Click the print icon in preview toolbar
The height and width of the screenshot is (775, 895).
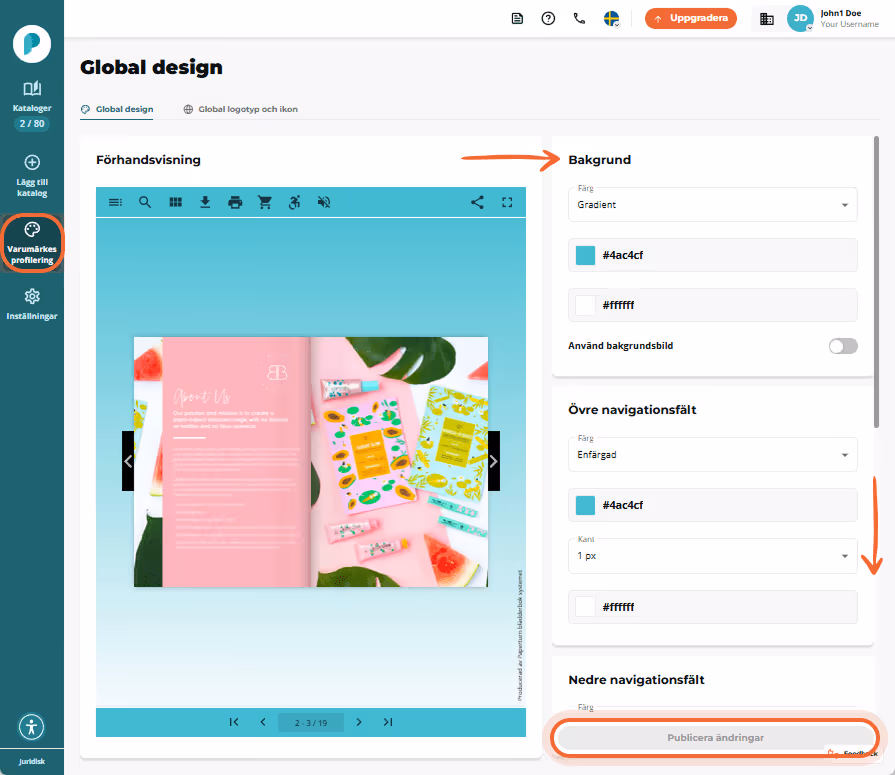[x=235, y=202]
